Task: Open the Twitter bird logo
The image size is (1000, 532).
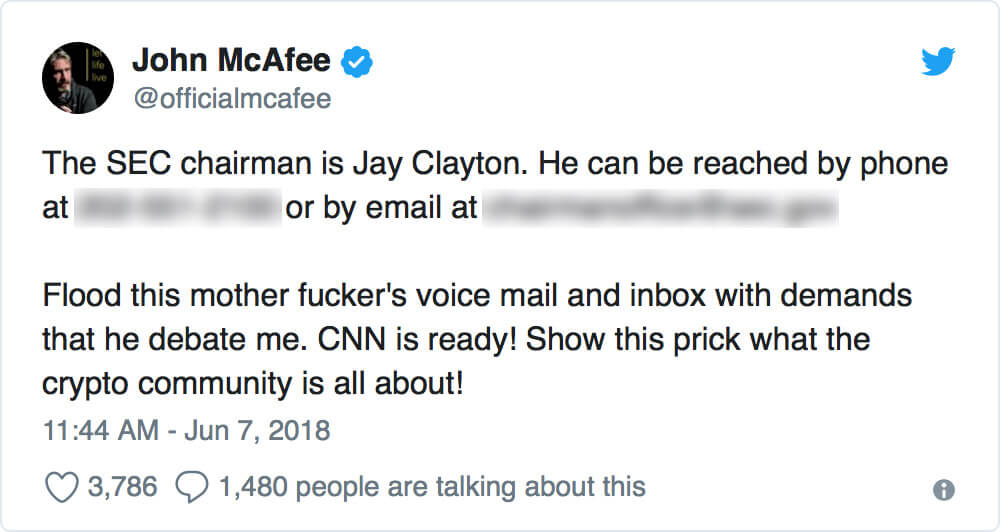Action: point(938,63)
